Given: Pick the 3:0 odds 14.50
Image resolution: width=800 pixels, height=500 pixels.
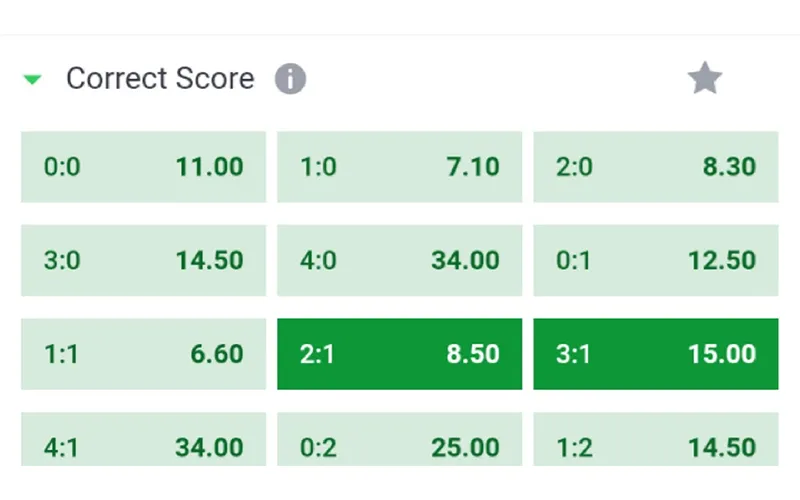Looking at the screenshot, I should coord(143,260).
